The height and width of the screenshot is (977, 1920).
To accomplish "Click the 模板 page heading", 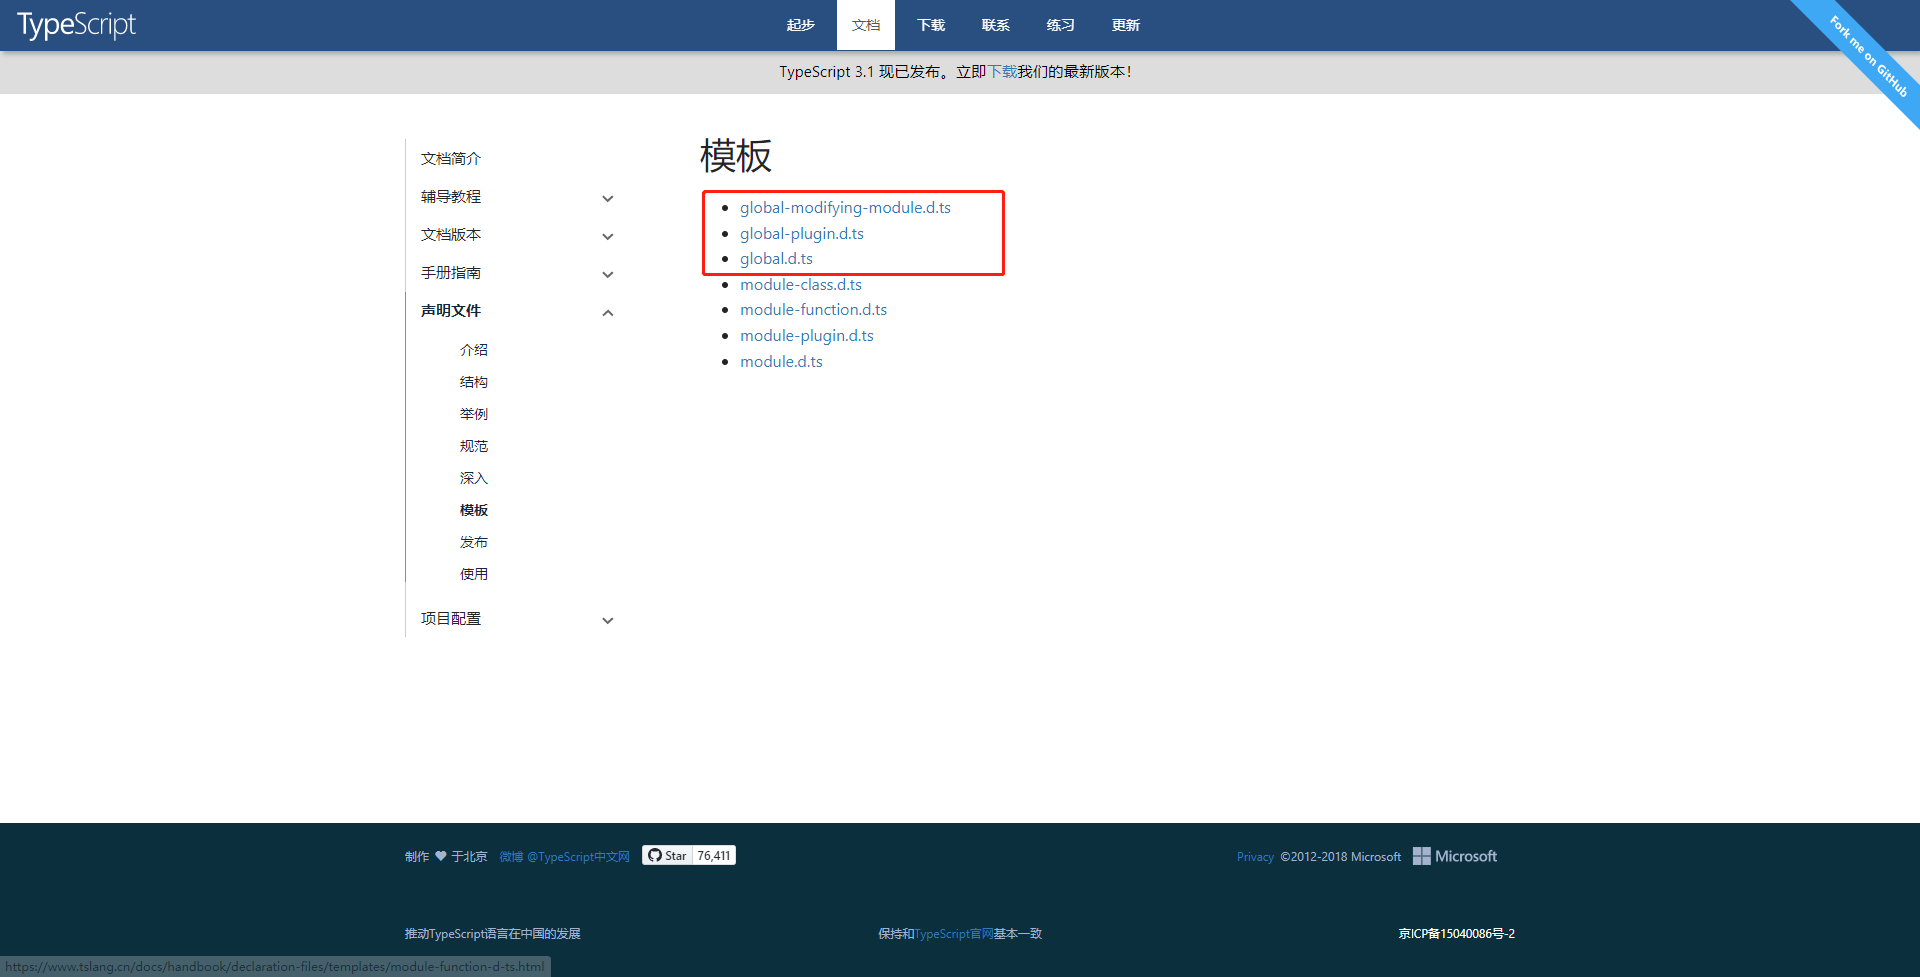I will [x=736, y=156].
